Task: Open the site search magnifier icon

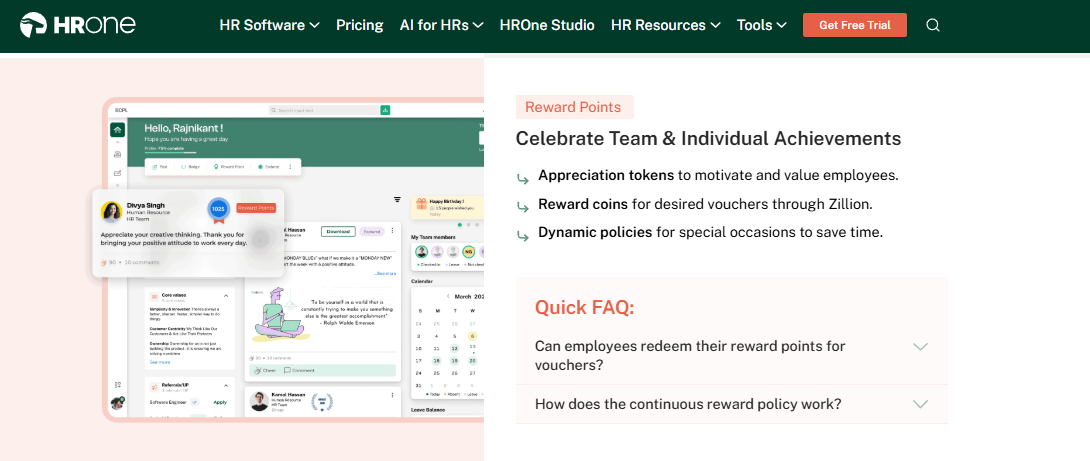Action: click(x=933, y=26)
